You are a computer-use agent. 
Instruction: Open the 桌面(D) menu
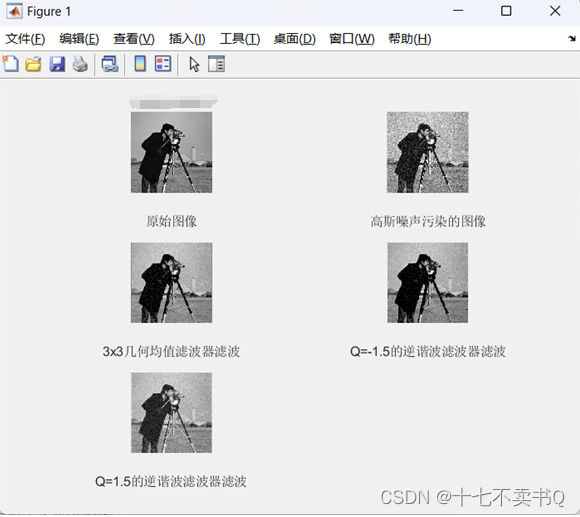[294, 39]
